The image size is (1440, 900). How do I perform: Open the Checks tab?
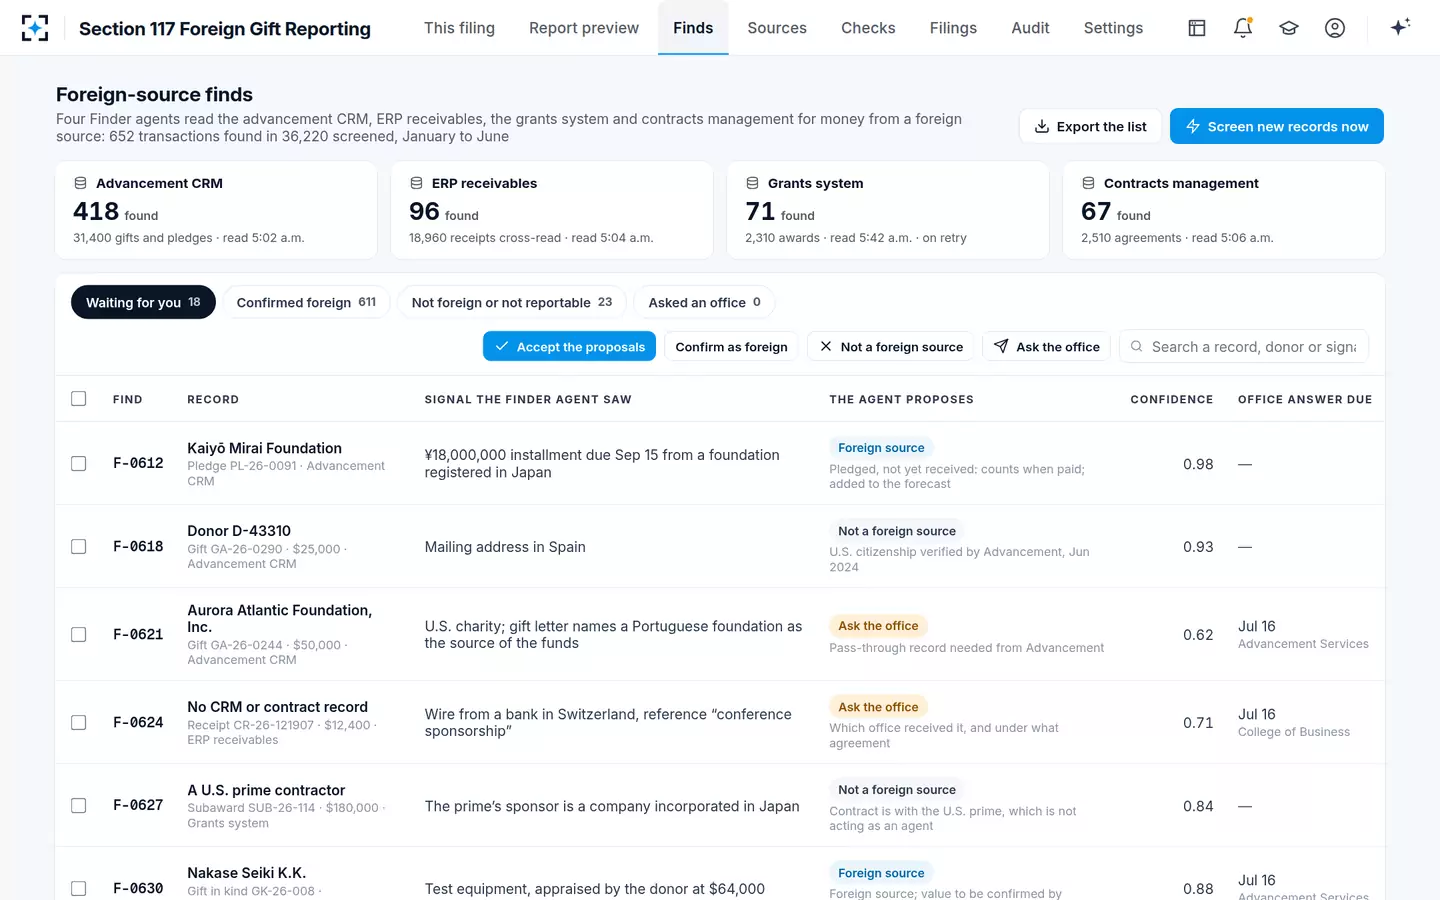click(x=868, y=28)
